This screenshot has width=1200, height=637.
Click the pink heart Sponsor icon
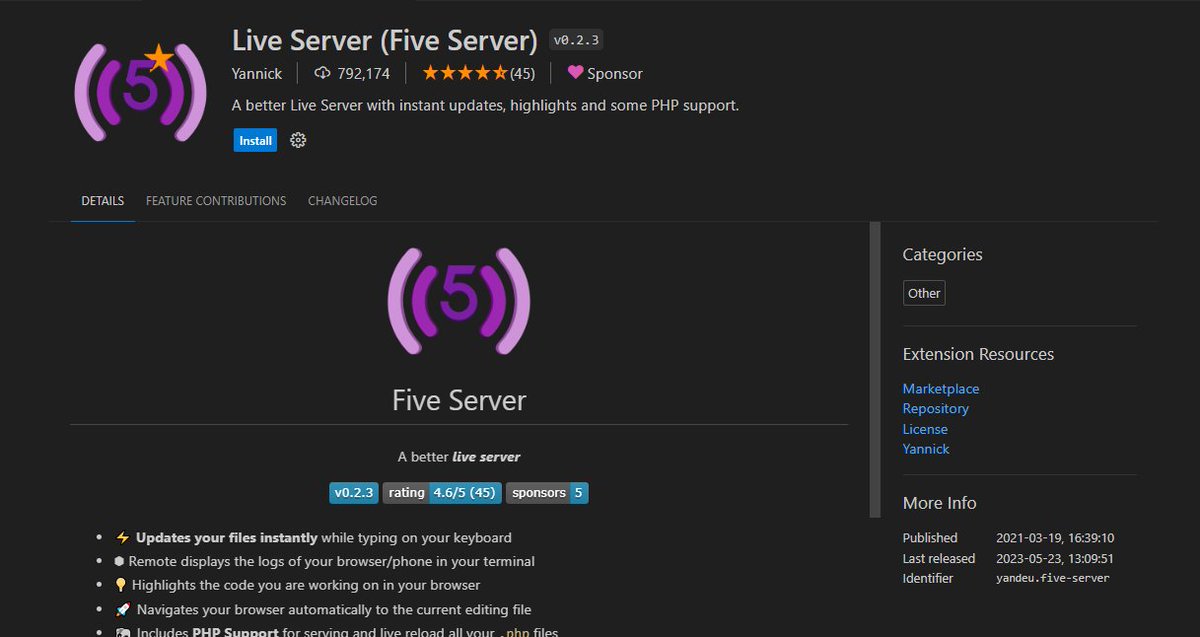[575, 73]
